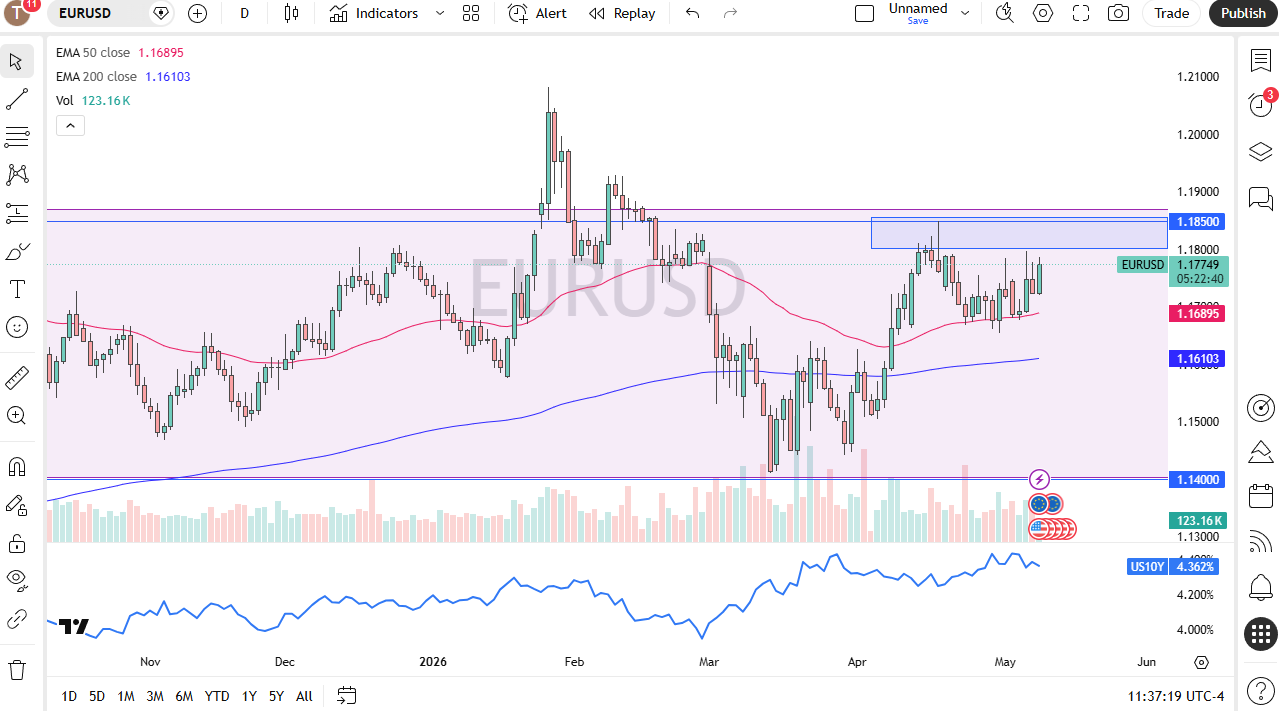
Task: Open the news feed icon
Action: tap(1260, 541)
